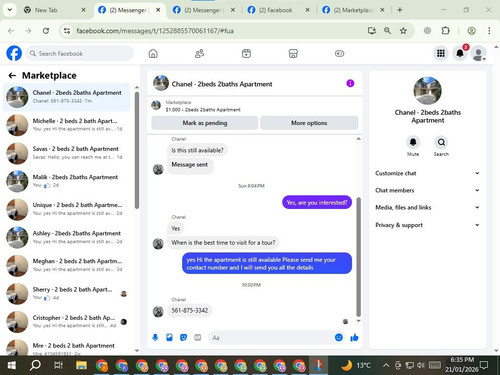Open Savas's 2 beds 2 bath chat
This screenshot has width=500, height=375.
[x=67, y=153]
